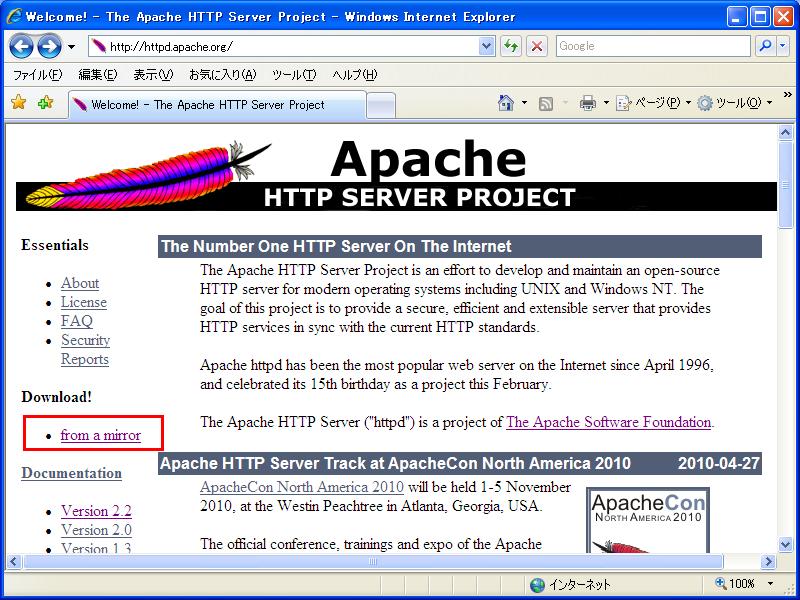This screenshot has height=600, width=800.
Task: Click the インターネット security zone indicator
Action: click(570, 584)
